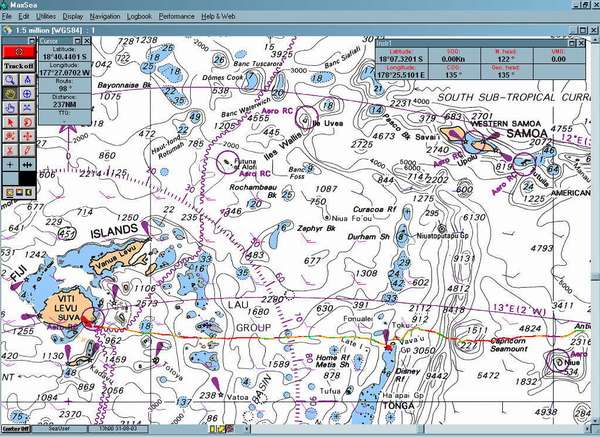Select the red circular go-to tool
Screen dimensions: 600x437
27,122
